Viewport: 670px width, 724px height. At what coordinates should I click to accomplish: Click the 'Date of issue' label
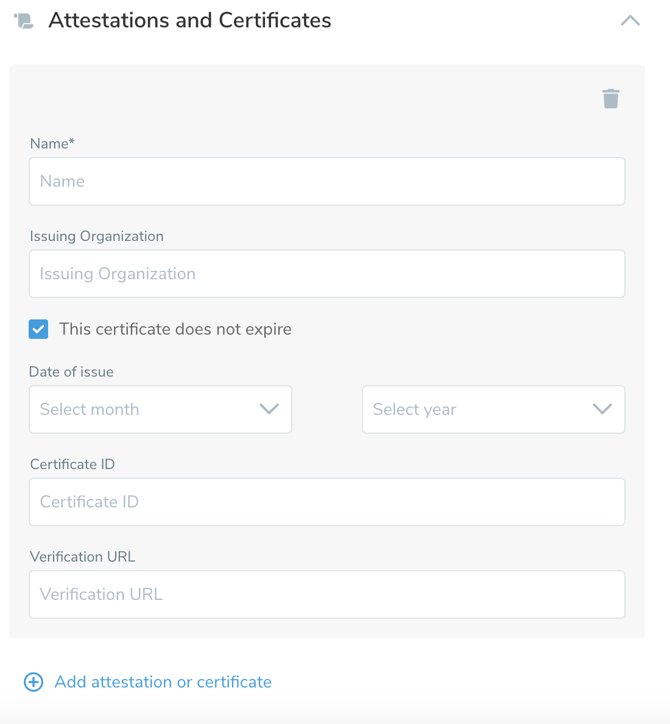[x=71, y=372]
